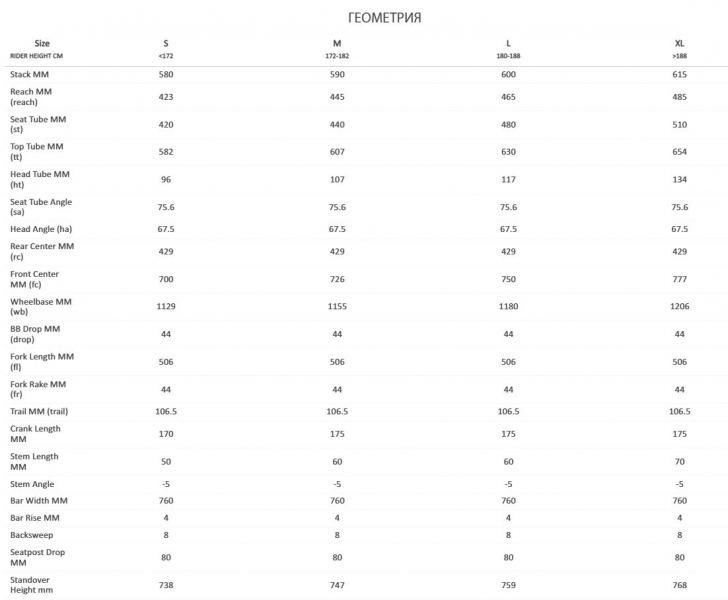Select the M size column header
Image resolution: width=728 pixels, height=600 pixels.
337,43
